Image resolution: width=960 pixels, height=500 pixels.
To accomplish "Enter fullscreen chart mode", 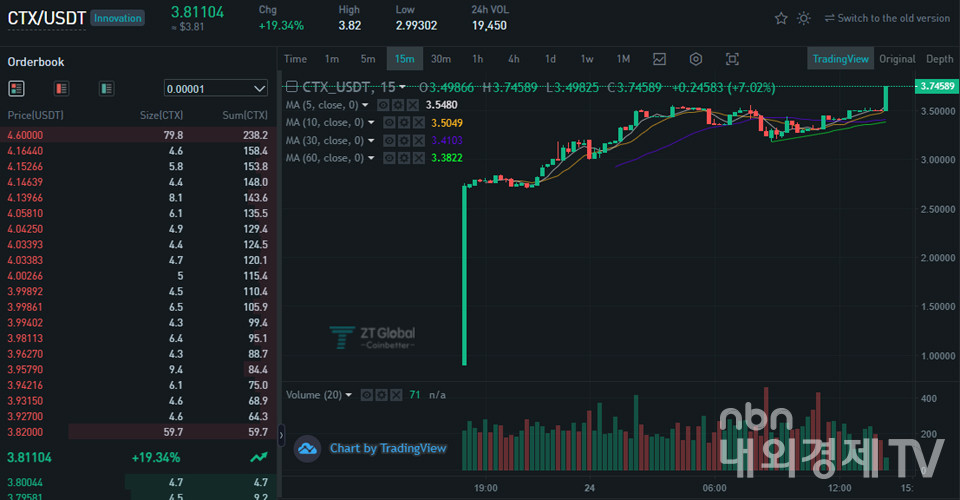I will click(732, 59).
